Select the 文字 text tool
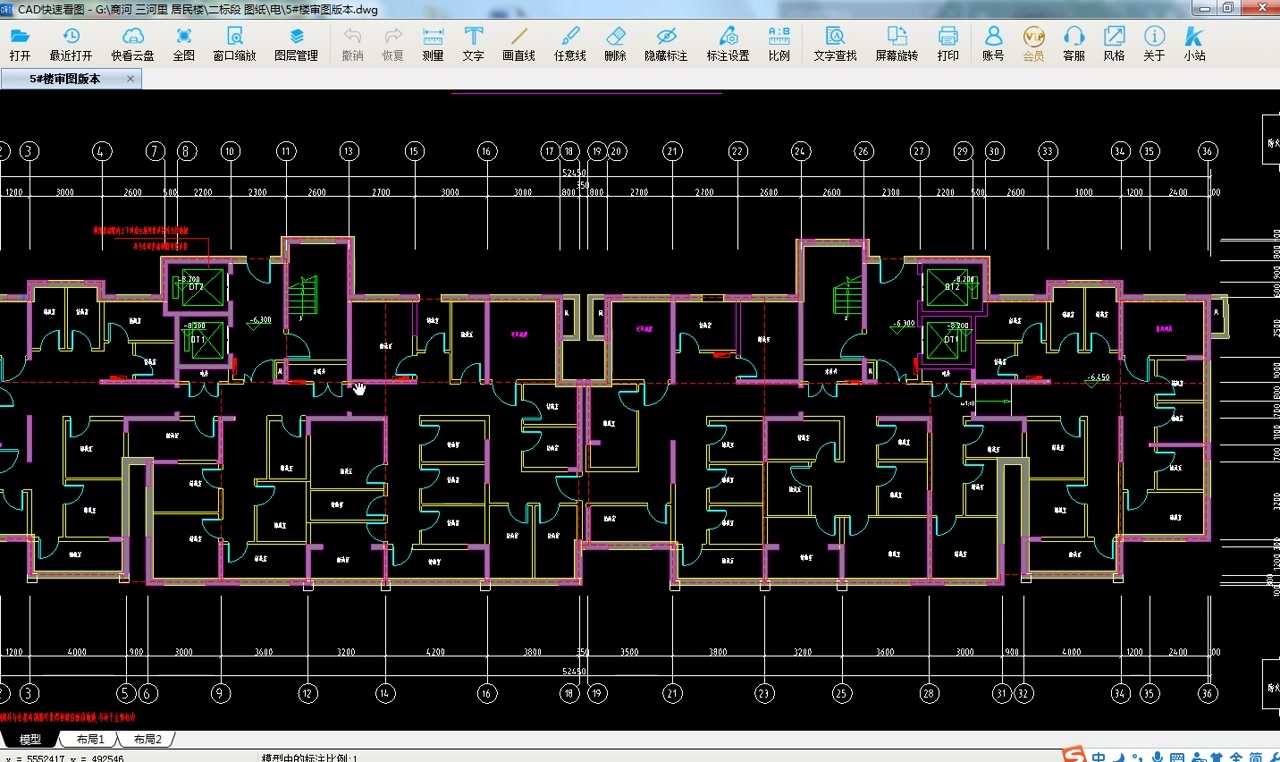The image size is (1280, 762). pyautogui.click(x=473, y=44)
